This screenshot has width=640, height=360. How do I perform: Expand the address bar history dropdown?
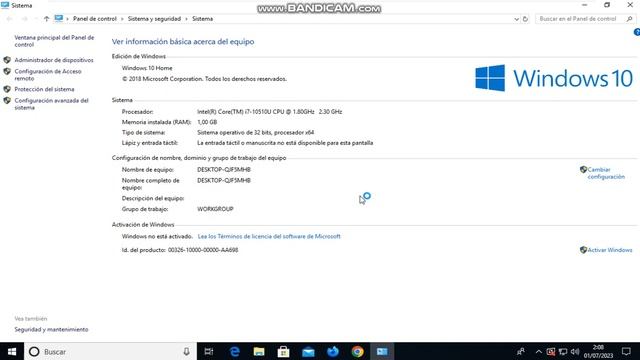point(516,19)
